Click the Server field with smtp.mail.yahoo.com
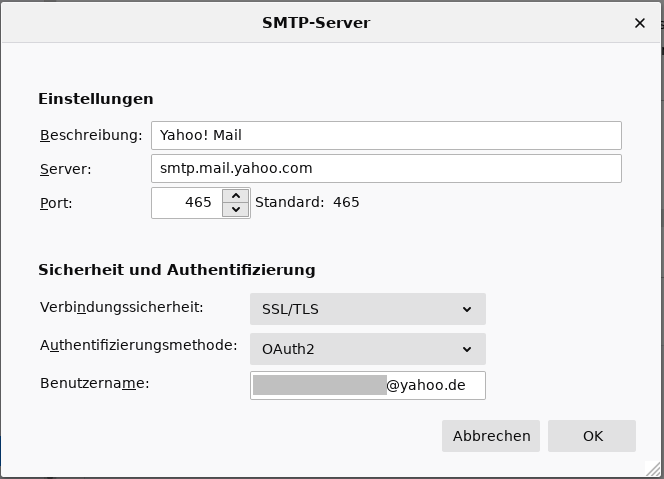 [x=386, y=169]
